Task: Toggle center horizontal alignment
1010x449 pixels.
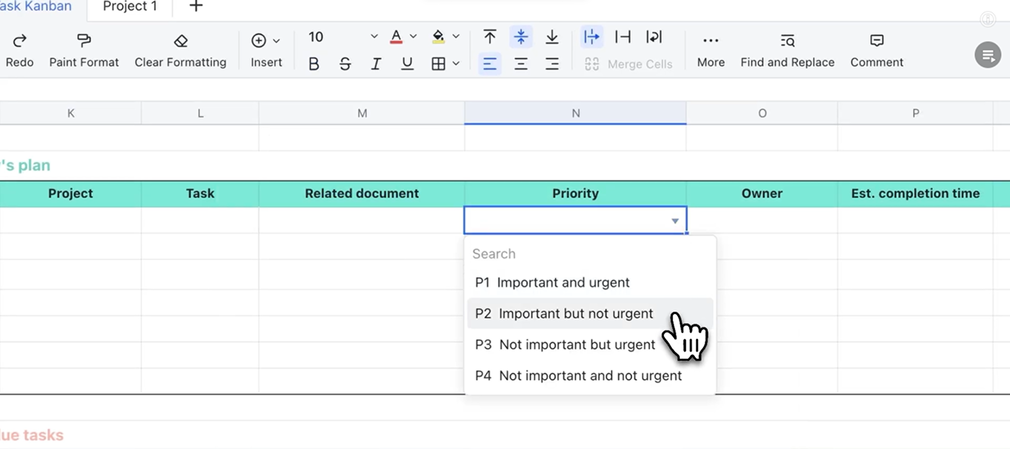Action: pyautogui.click(x=521, y=64)
